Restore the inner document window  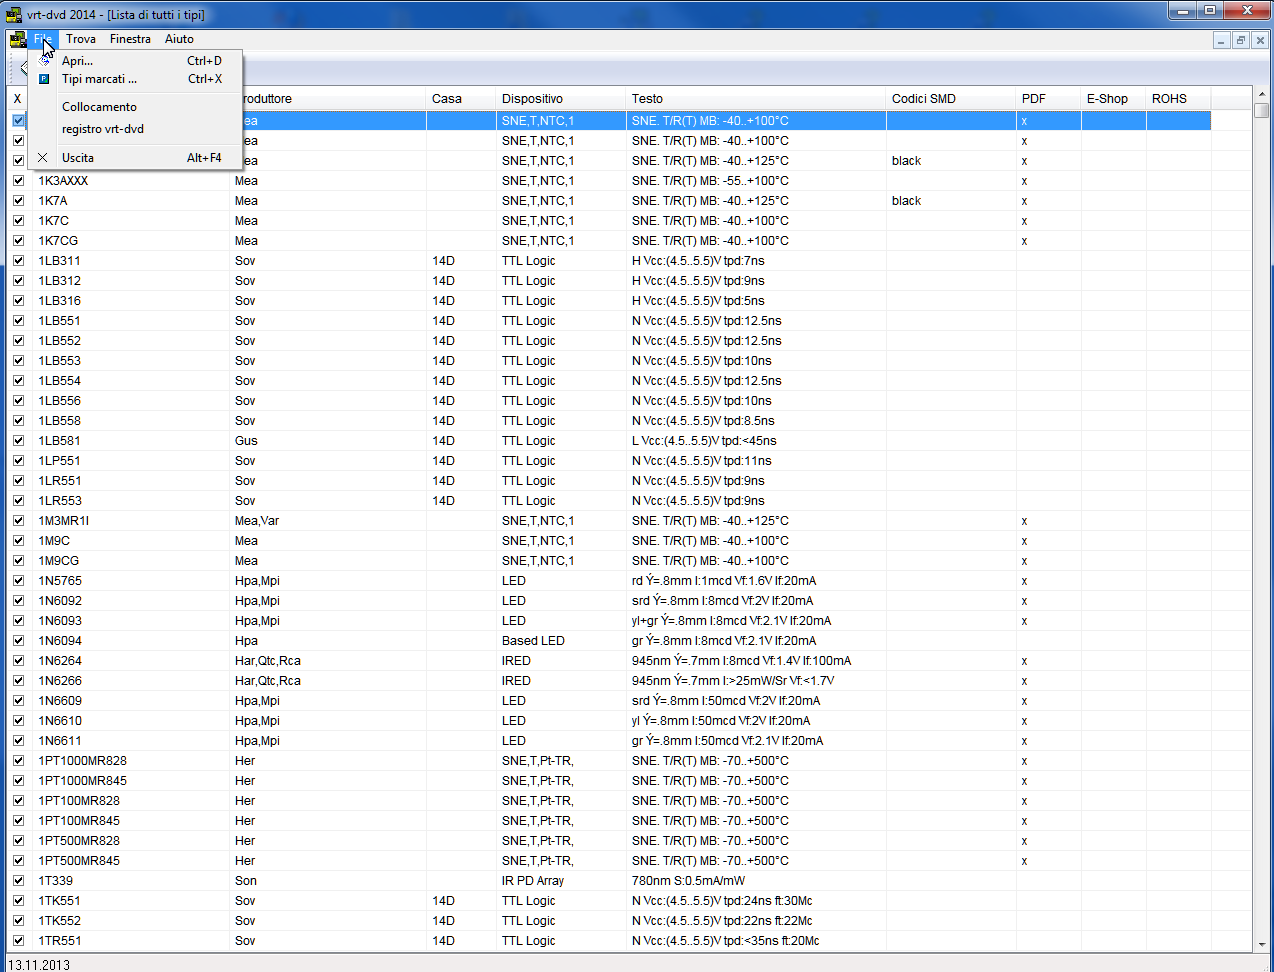pyautogui.click(x=1241, y=40)
